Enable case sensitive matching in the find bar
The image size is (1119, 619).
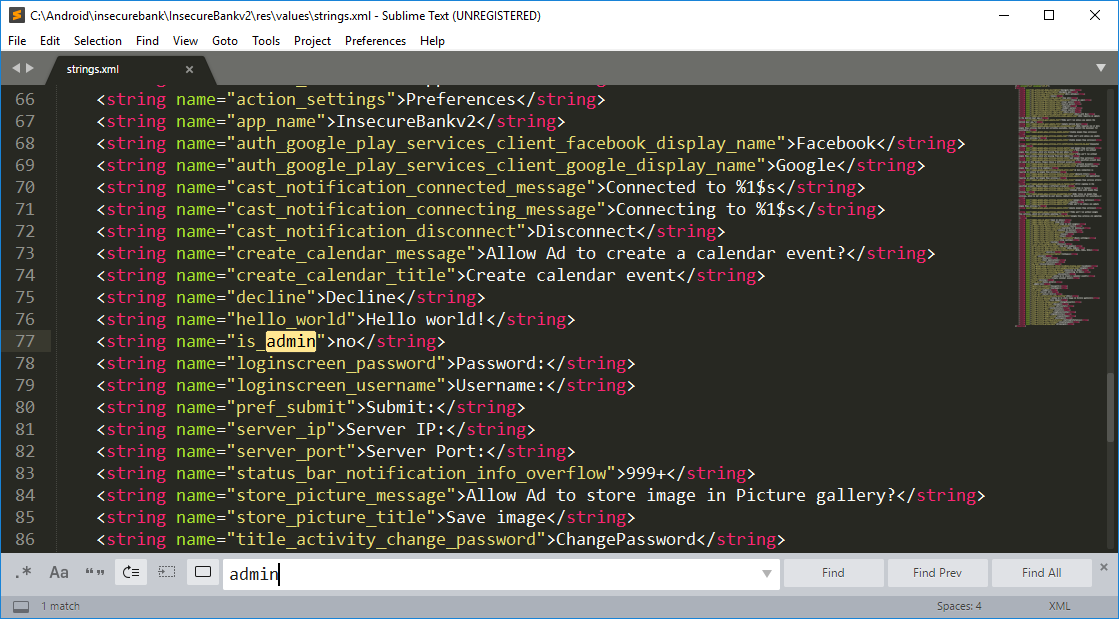[58, 572]
